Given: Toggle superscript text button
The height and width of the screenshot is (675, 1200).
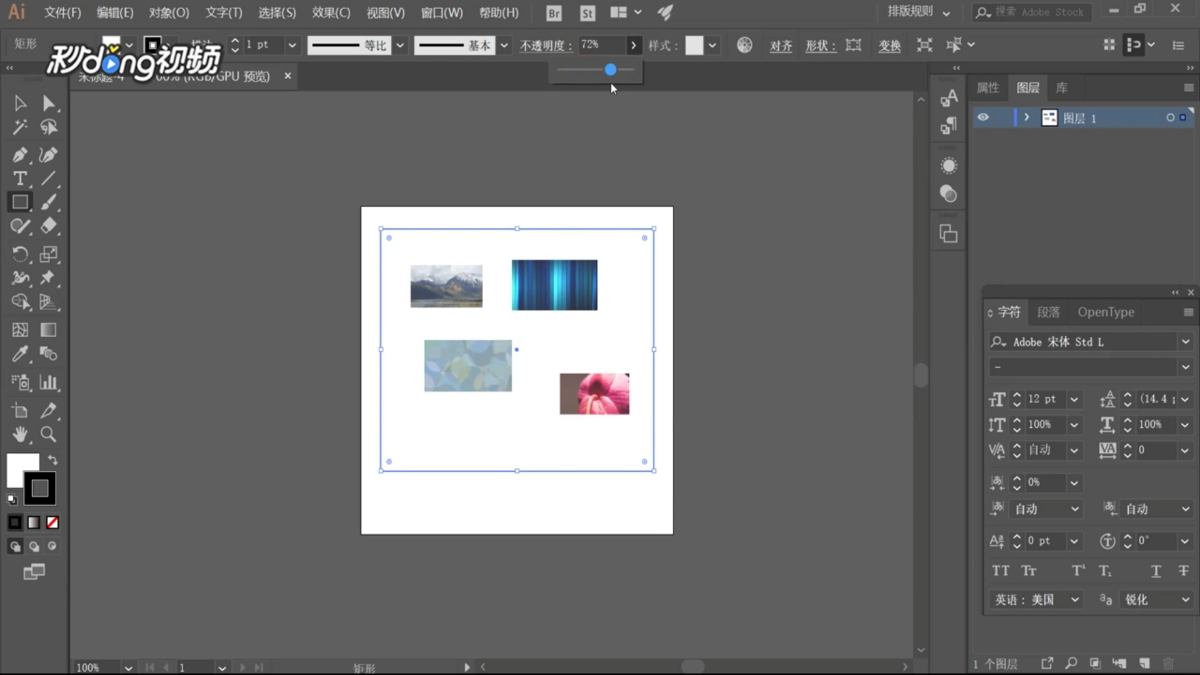Looking at the screenshot, I should click(x=1078, y=571).
